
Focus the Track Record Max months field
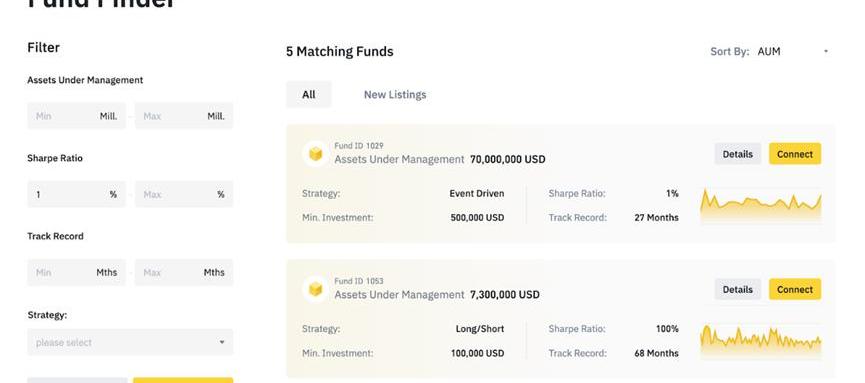pos(184,273)
